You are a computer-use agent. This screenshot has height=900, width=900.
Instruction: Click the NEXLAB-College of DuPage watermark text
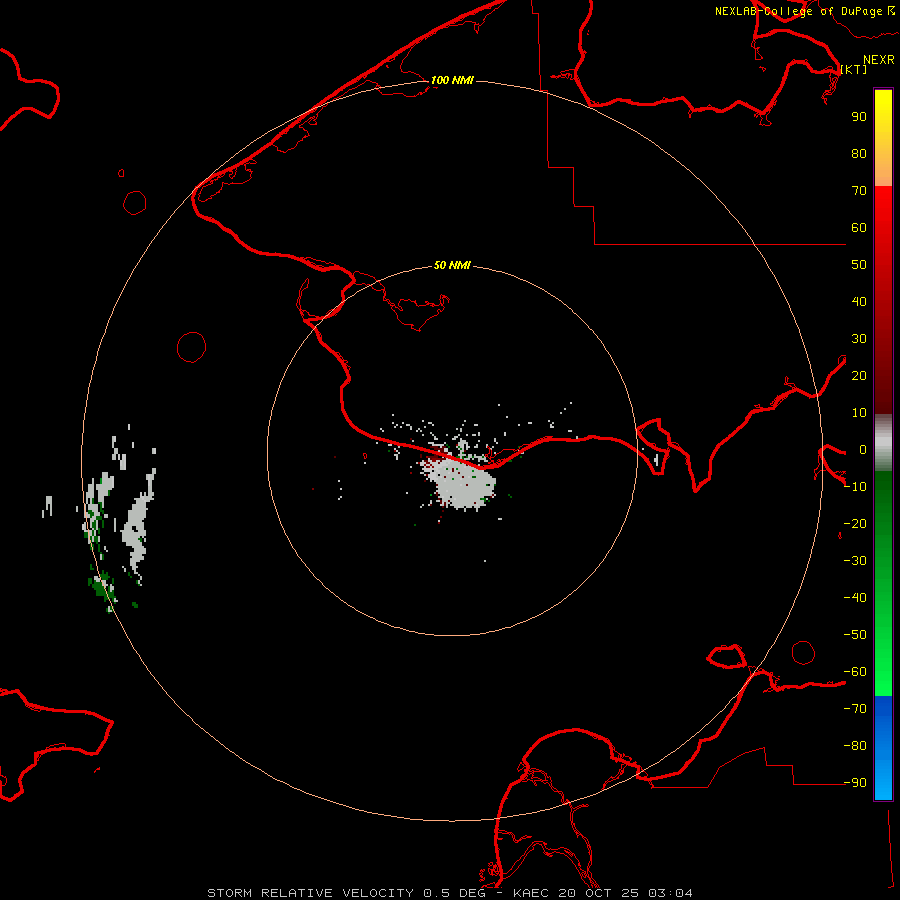tap(805, 11)
